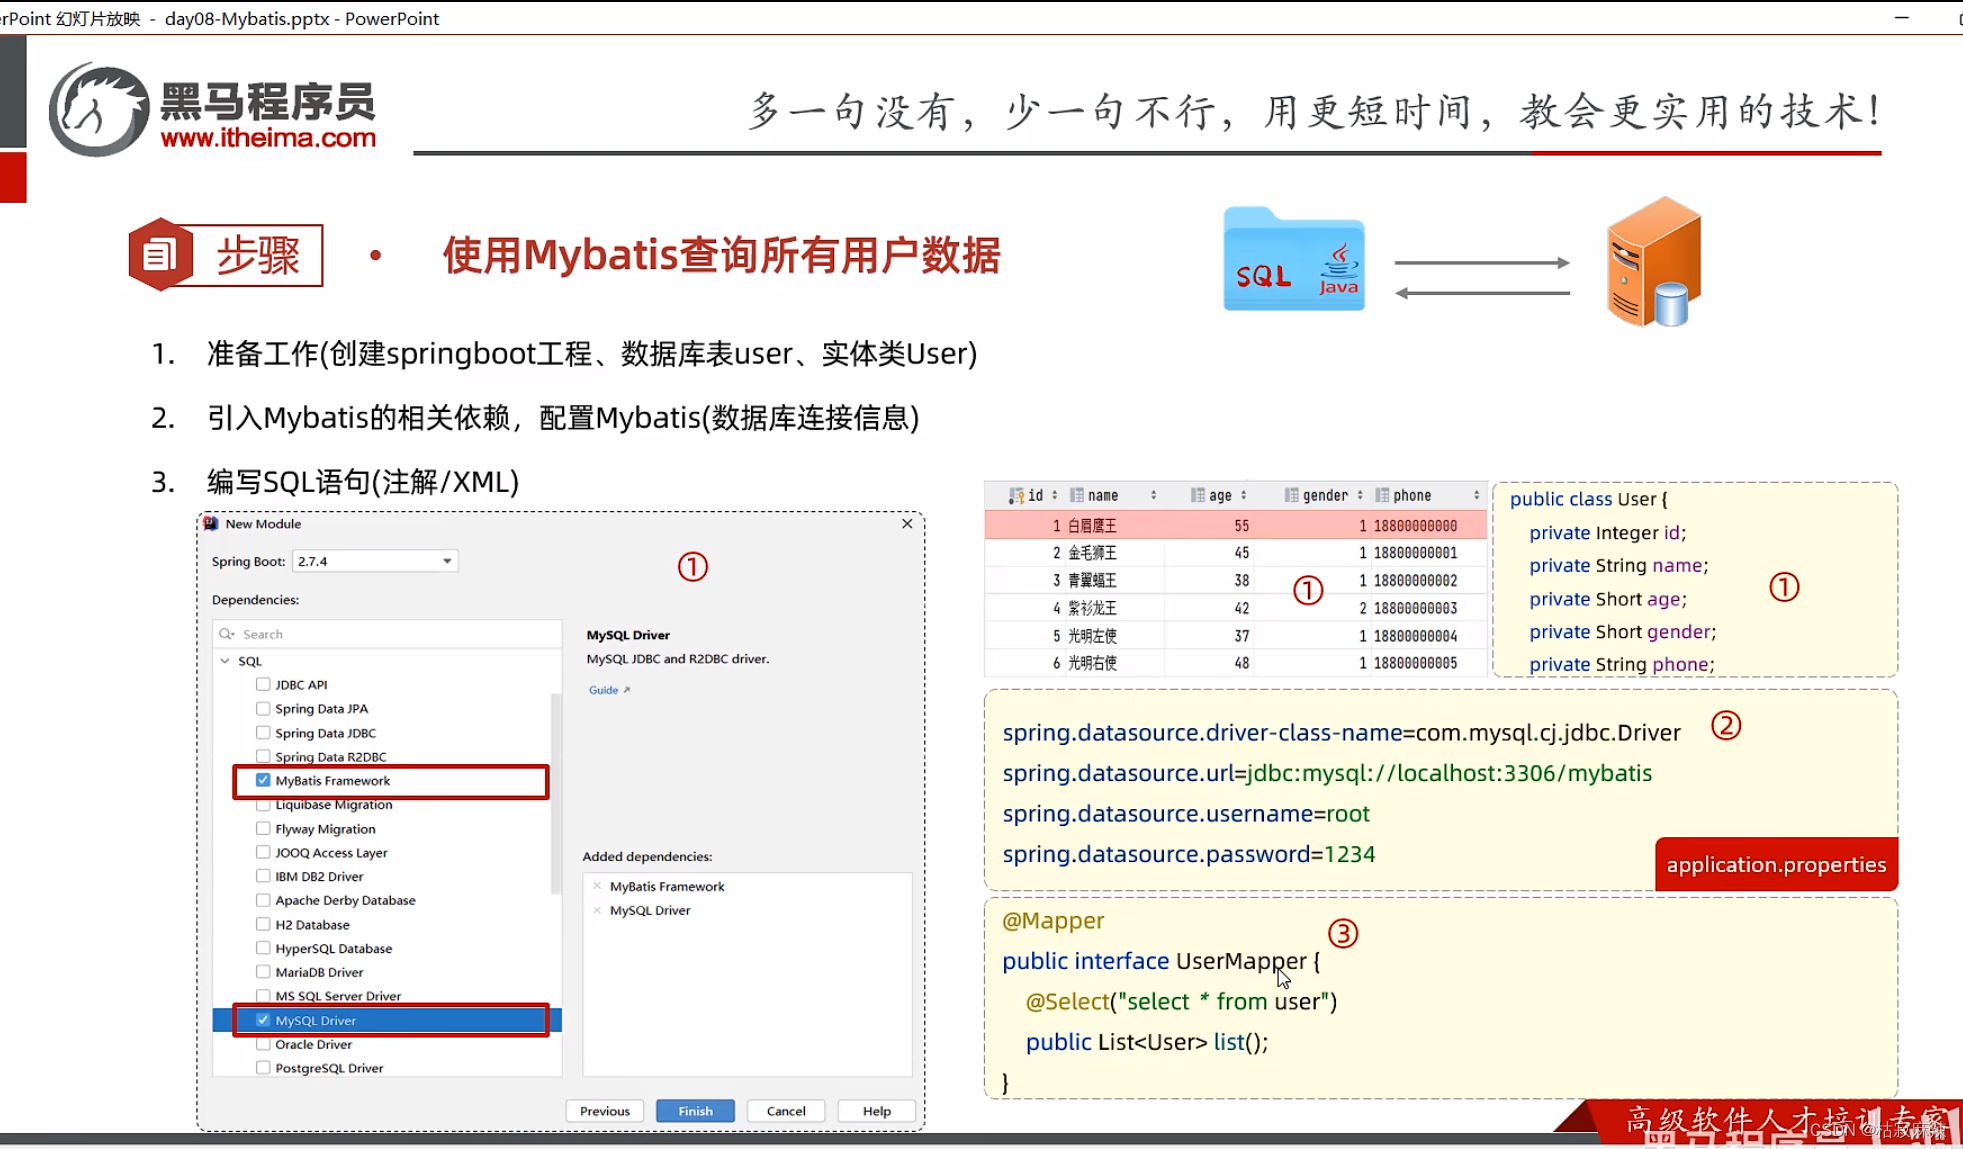Click the grid icon beside the phone column
1963x1149 pixels.
click(1383, 495)
